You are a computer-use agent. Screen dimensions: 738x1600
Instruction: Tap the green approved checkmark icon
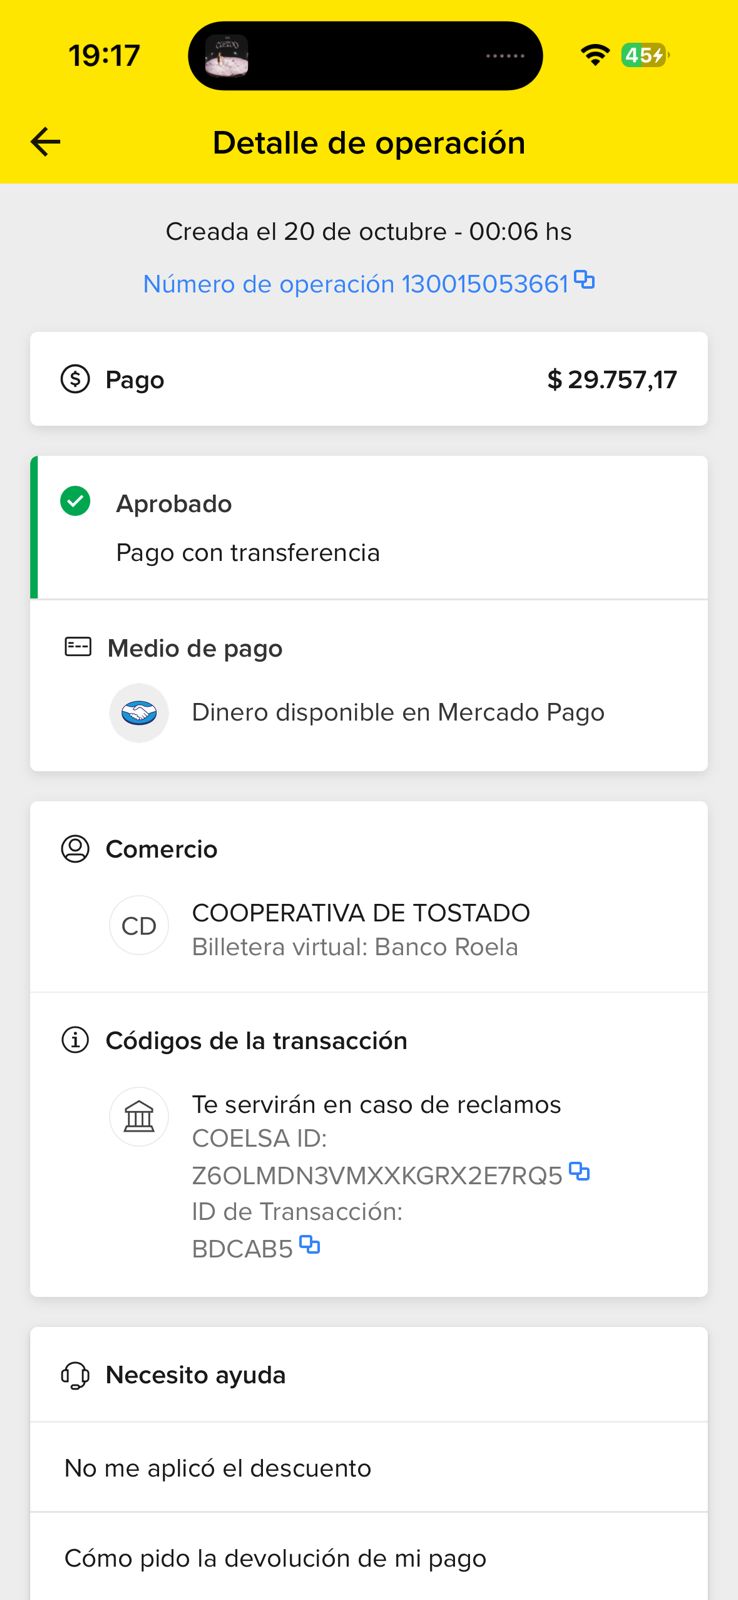click(75, 502)
